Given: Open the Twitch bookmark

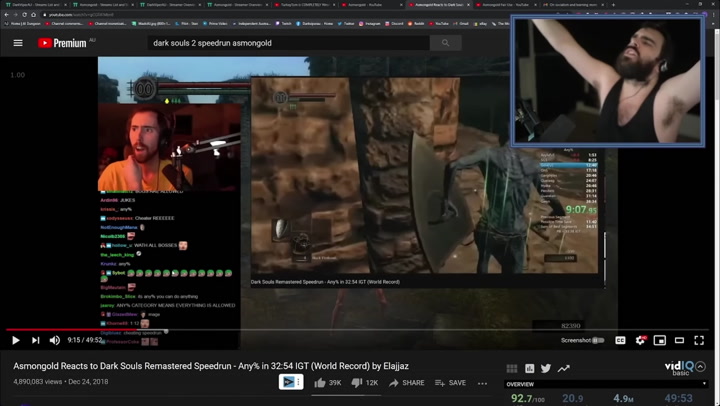Looking at the screenshot, I should tap(284, 23).
